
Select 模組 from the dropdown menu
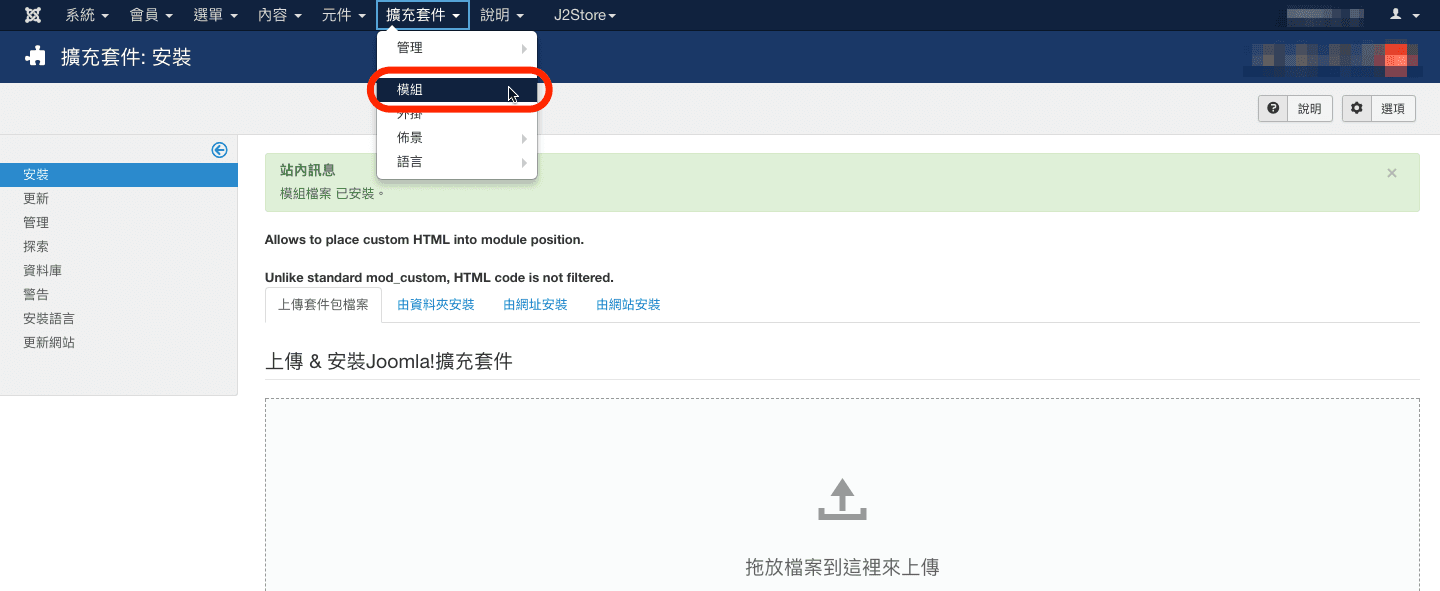[457, 90]
